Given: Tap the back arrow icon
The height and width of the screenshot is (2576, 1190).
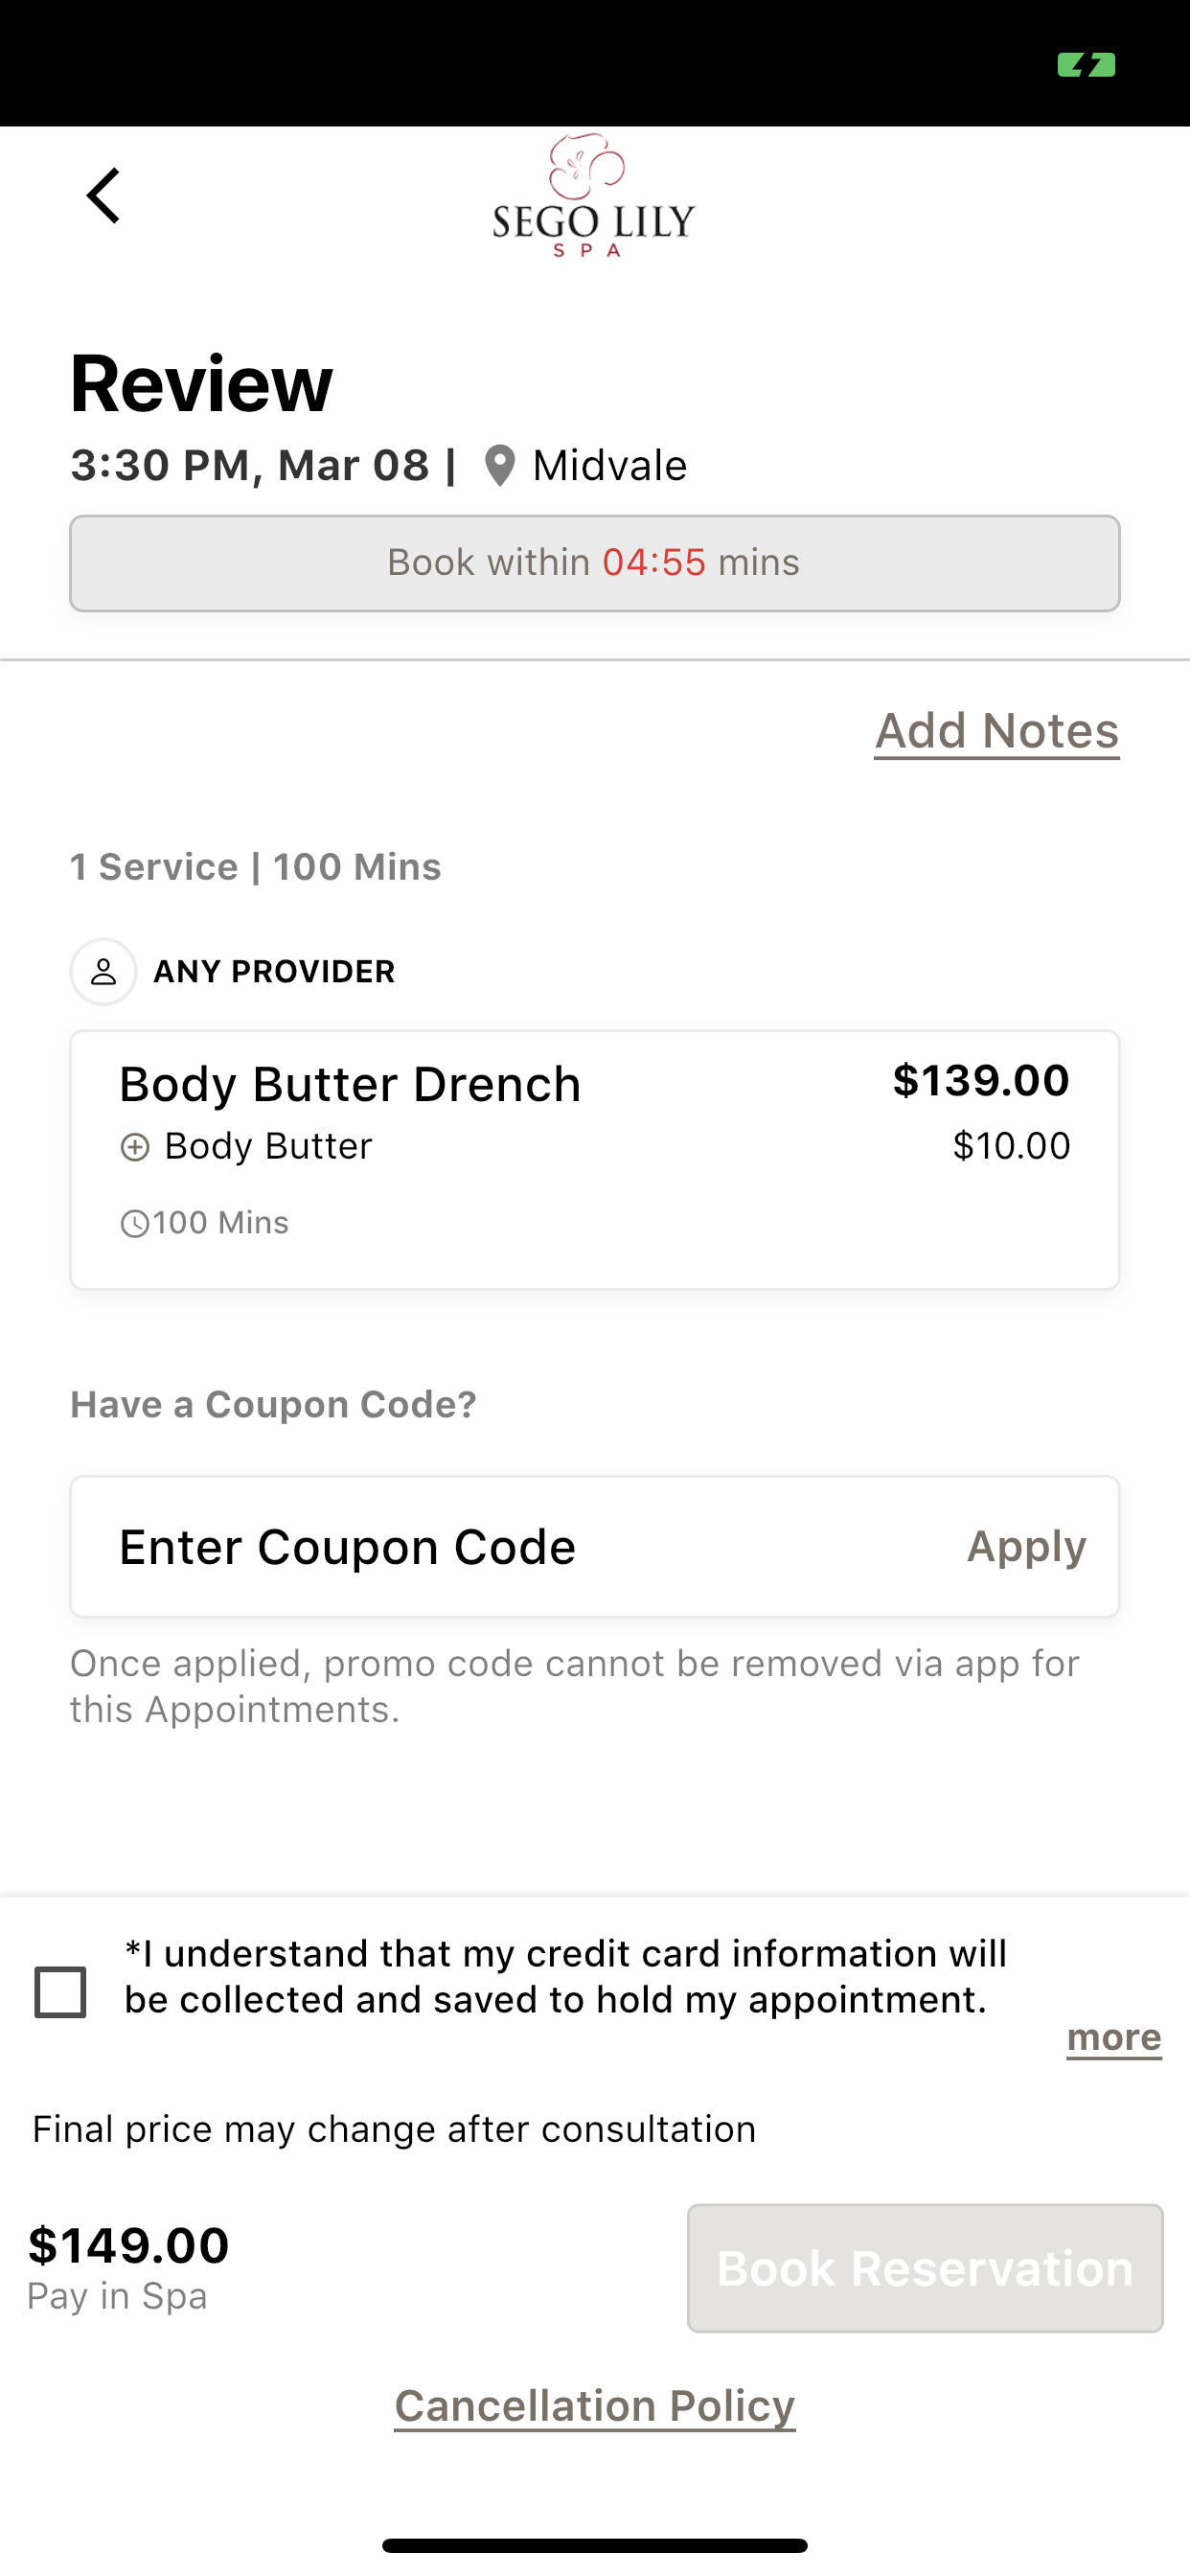Looking at the screenshot, I should pyautogui.click(x=104, y=196).
